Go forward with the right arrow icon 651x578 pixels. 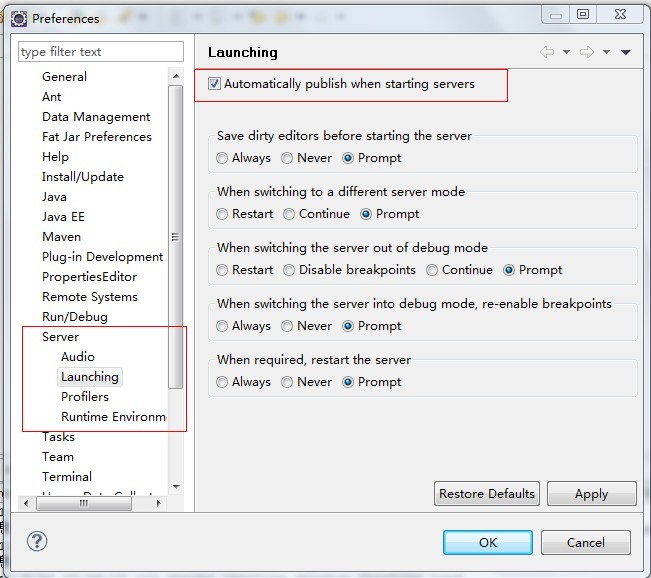coord(586,52)
